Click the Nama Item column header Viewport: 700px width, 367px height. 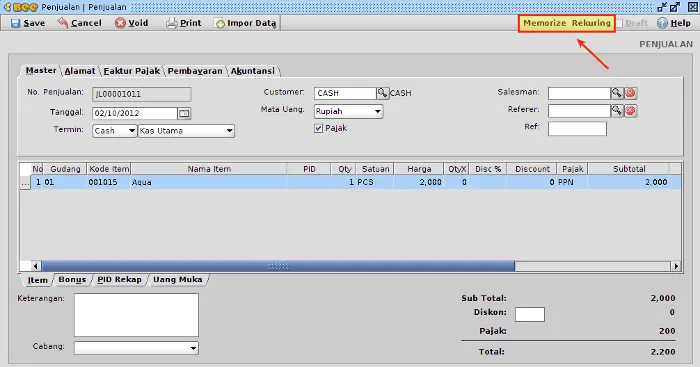(x=209, y=169)
